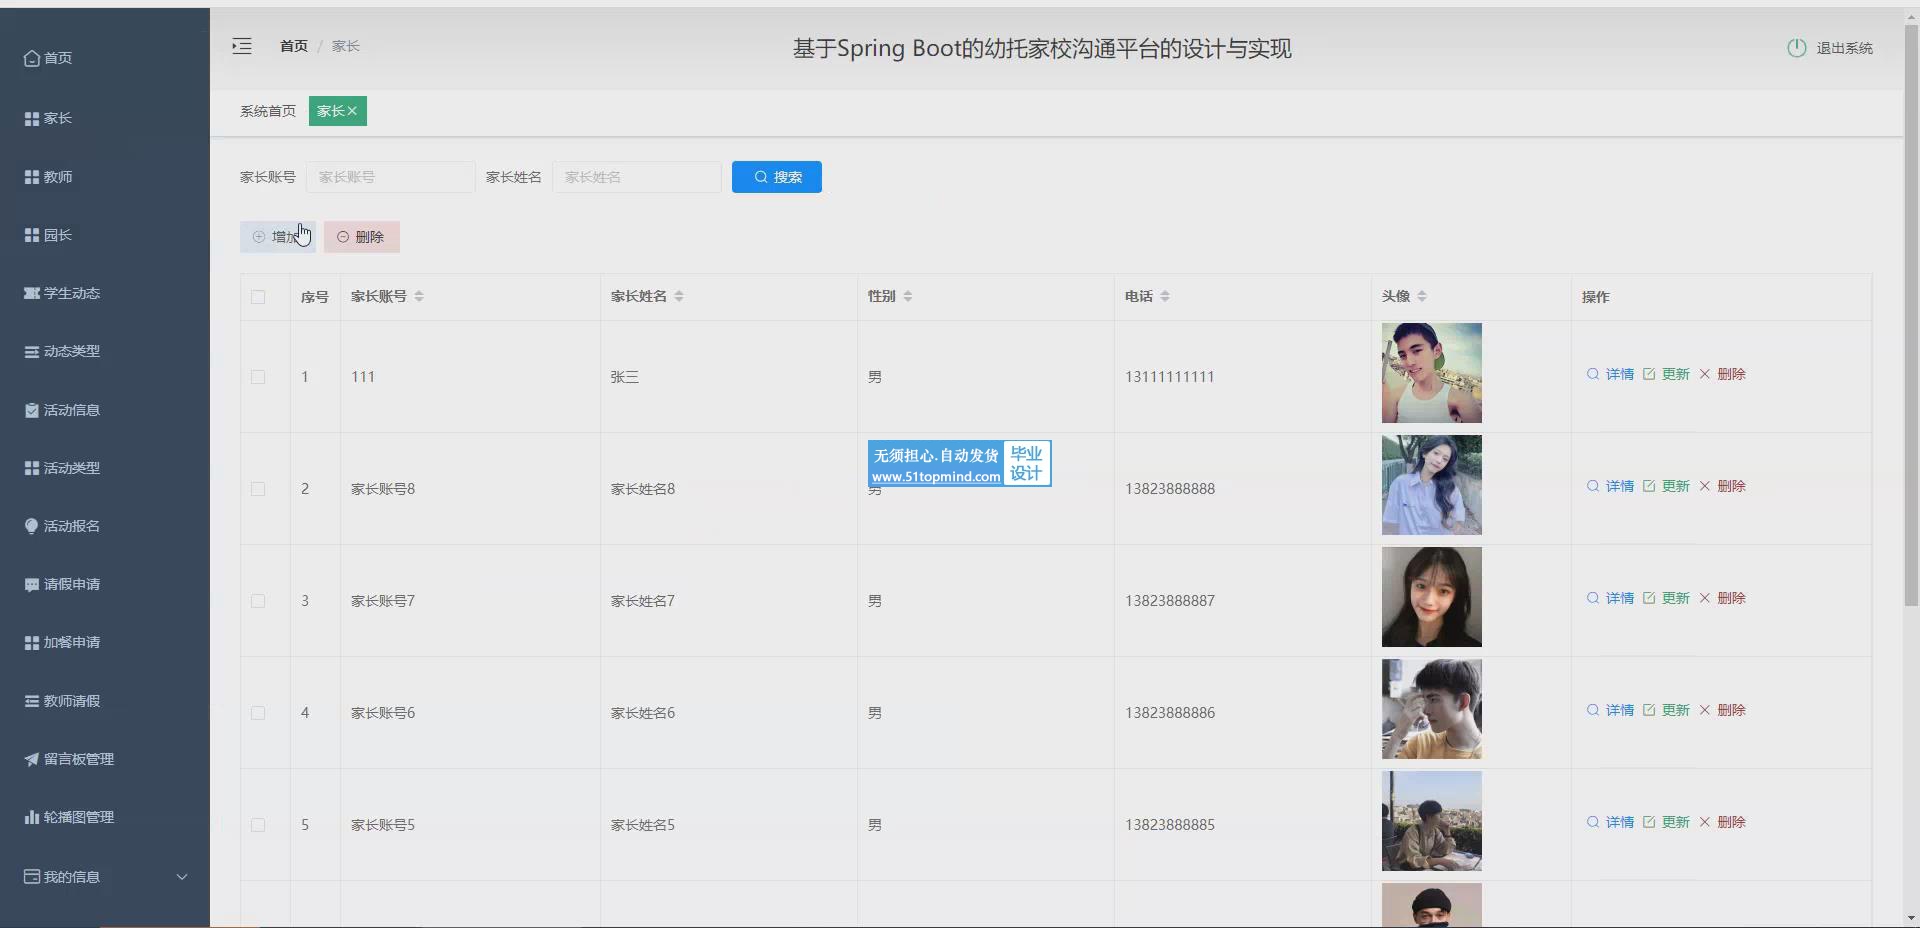The image size is (1920, 928).
Task: Click the 家长姓名 search input field
Action: (636, 177)
